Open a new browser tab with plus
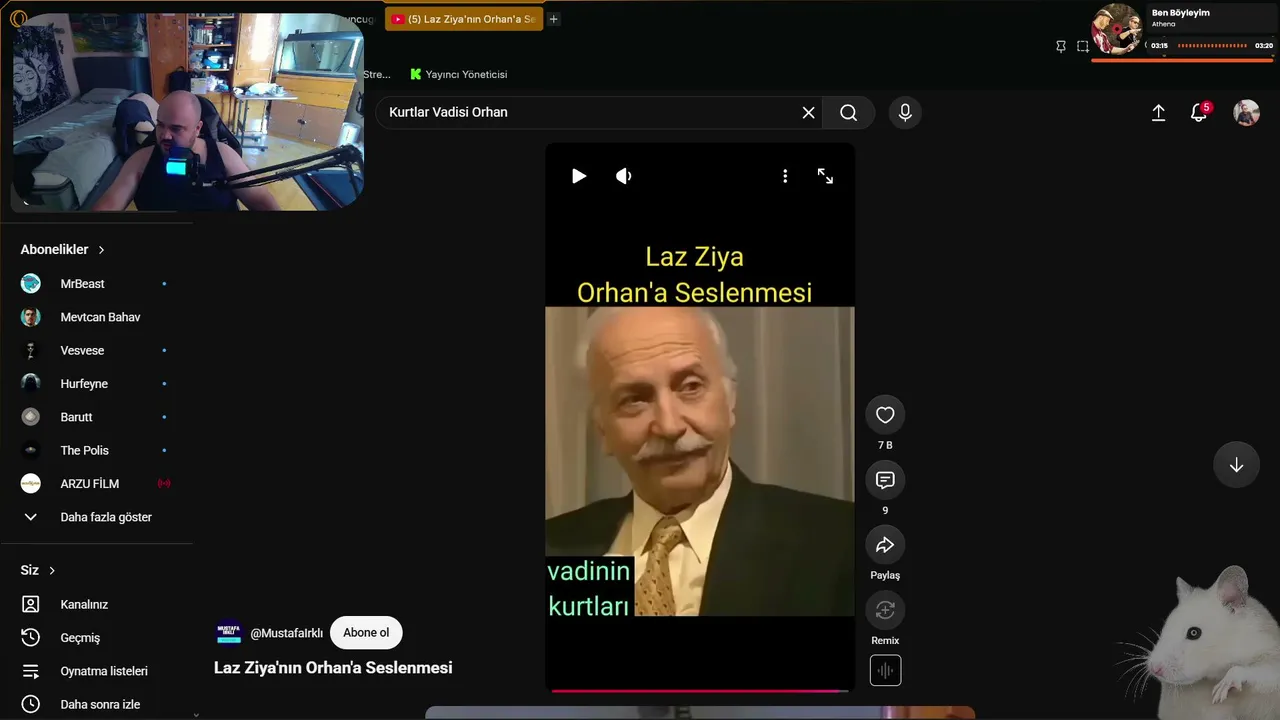1280x720 pixels. 554,19
